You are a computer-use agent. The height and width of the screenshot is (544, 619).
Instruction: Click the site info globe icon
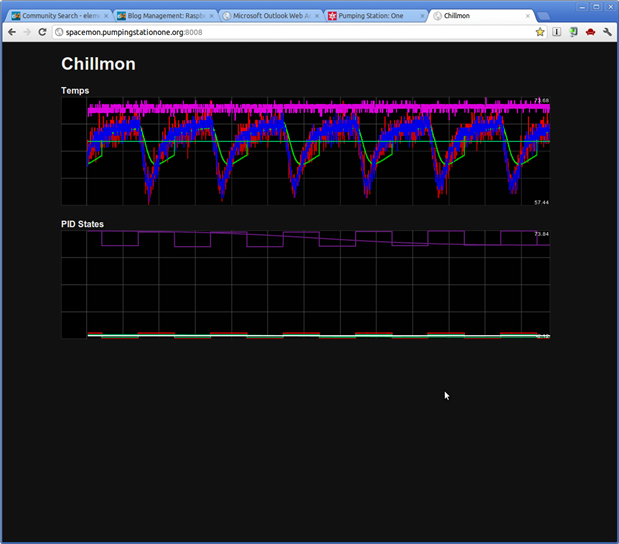pyautogui.click(x=59, y=32)
